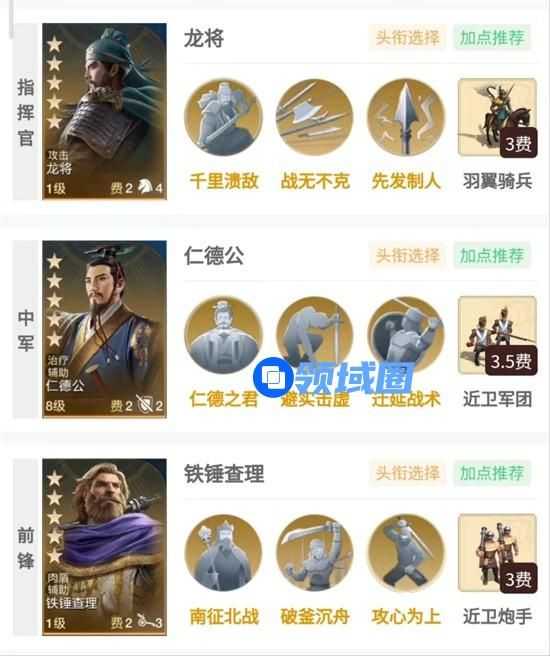Open 头衔选择 for 仁德公
This screenshot has width=550, height=656.
(407, 255)
